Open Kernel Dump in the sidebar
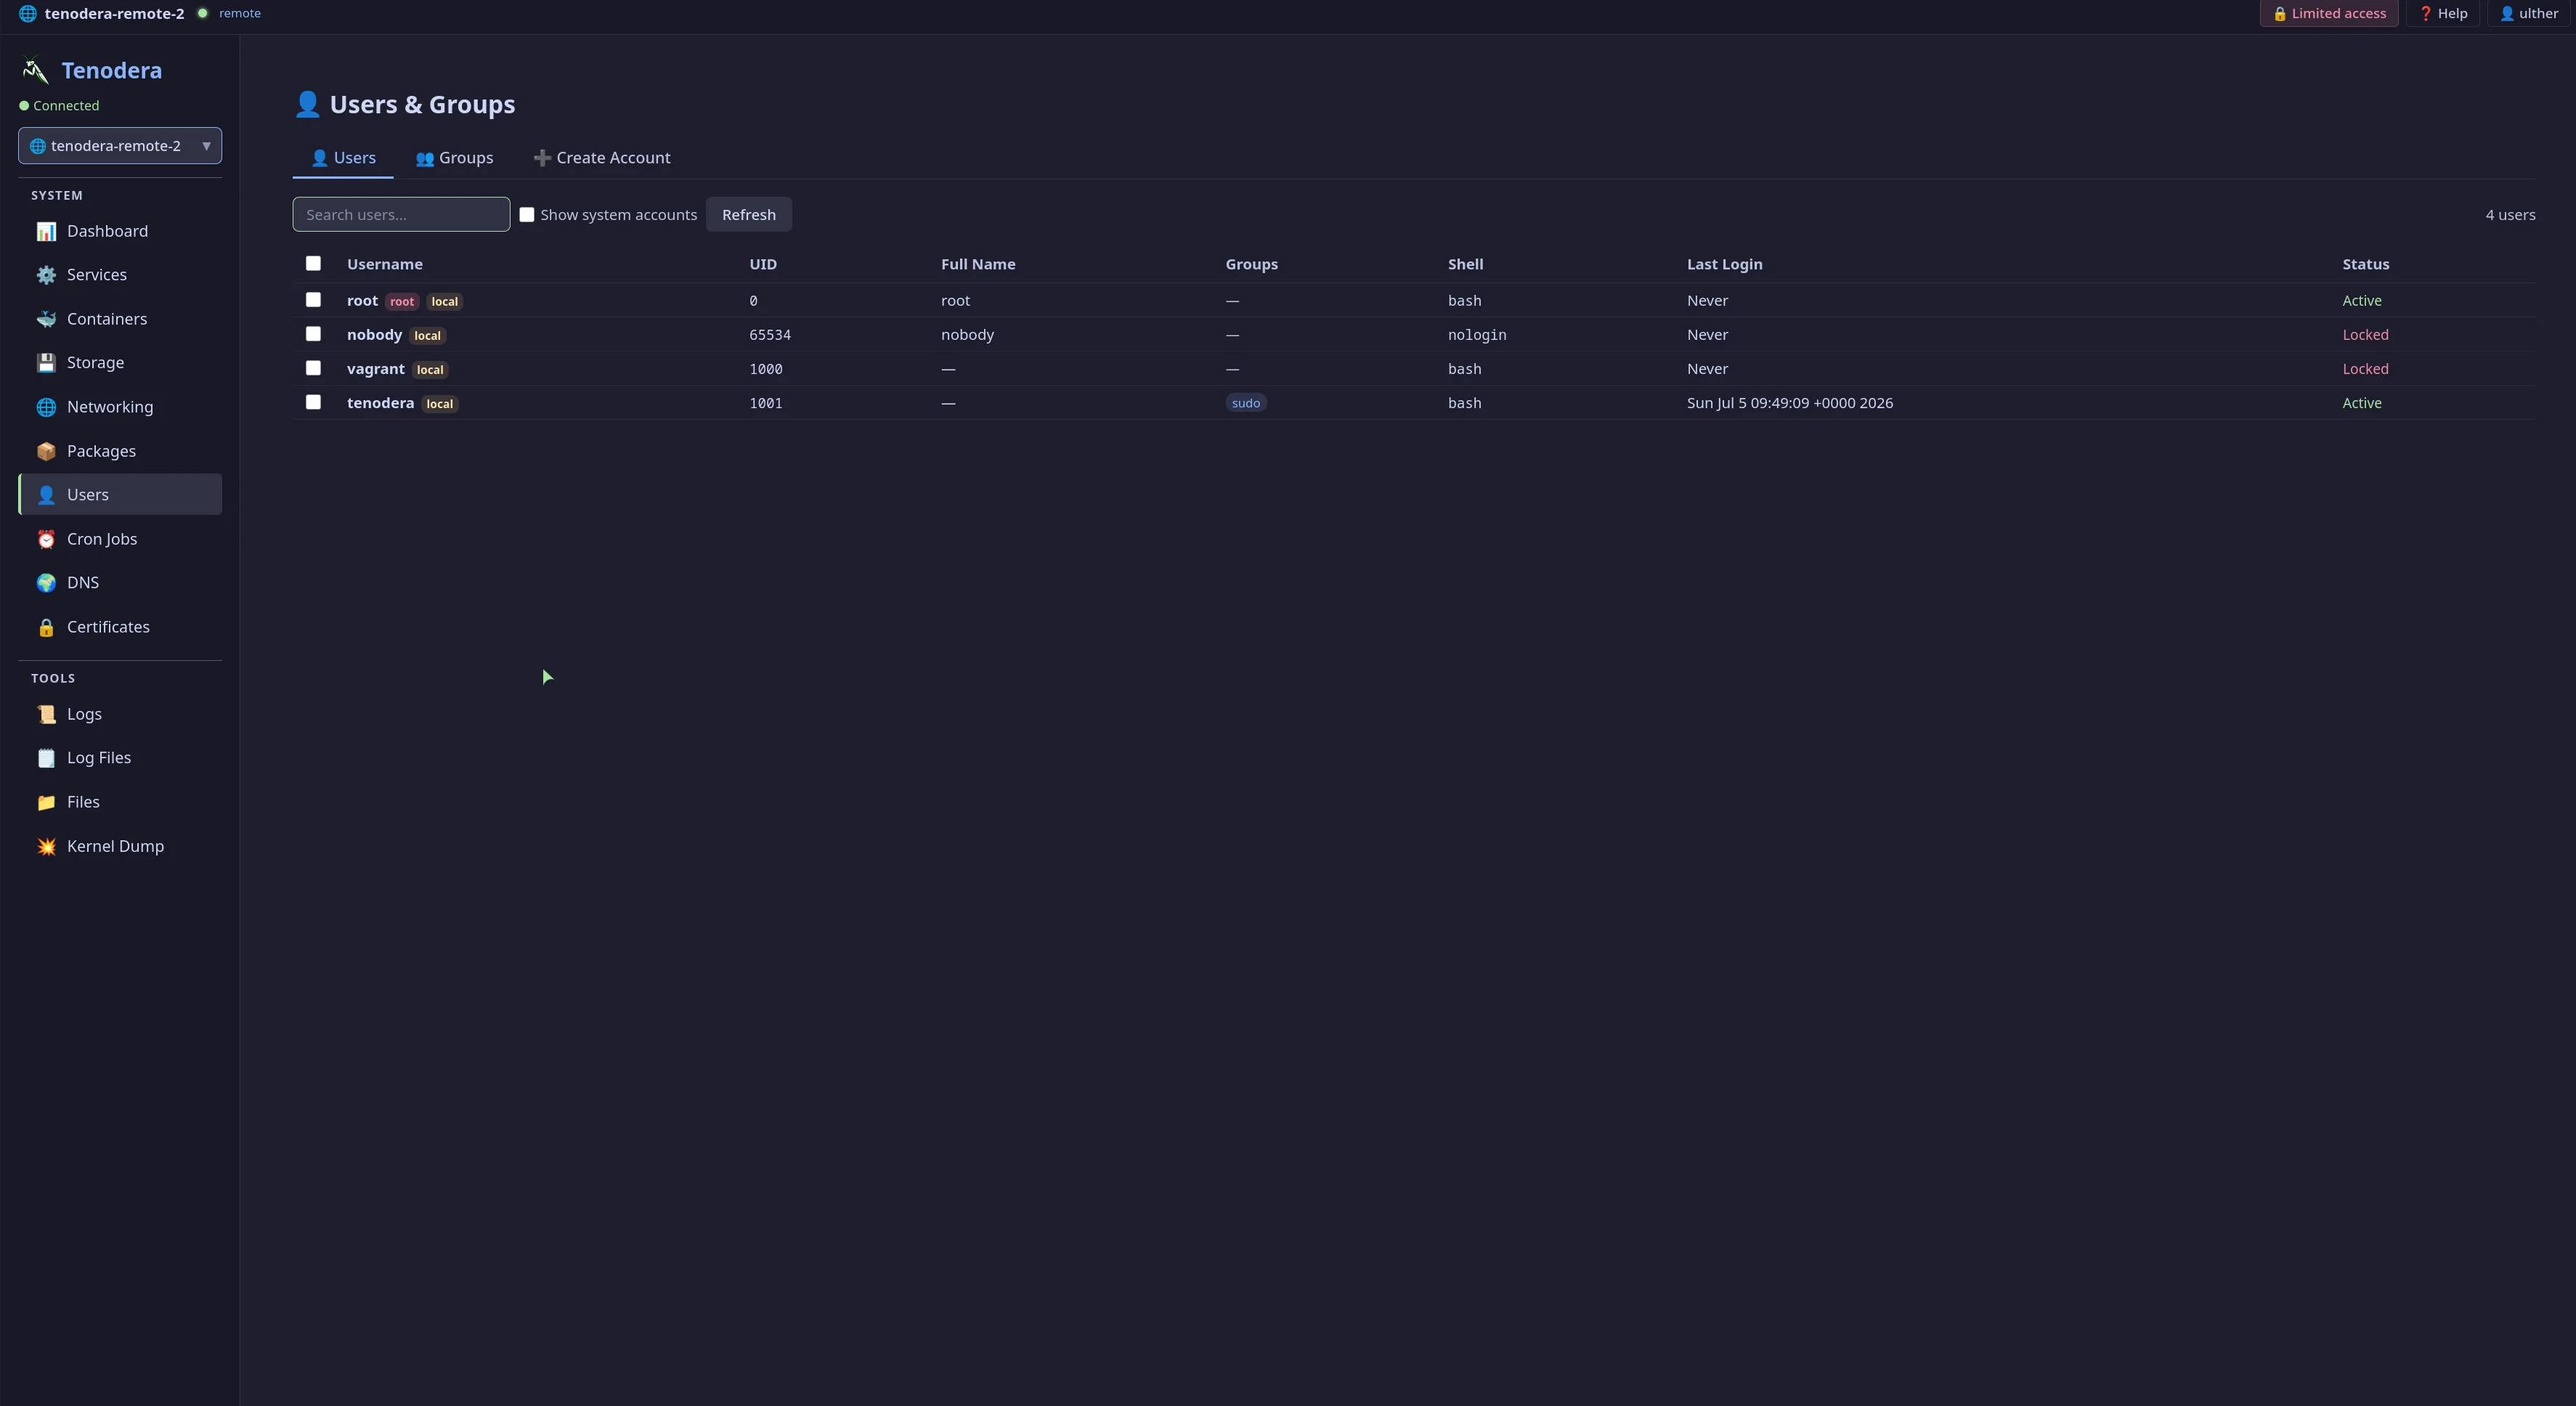The height and width of the screenshot is (1406, 2576). (120, 846)
